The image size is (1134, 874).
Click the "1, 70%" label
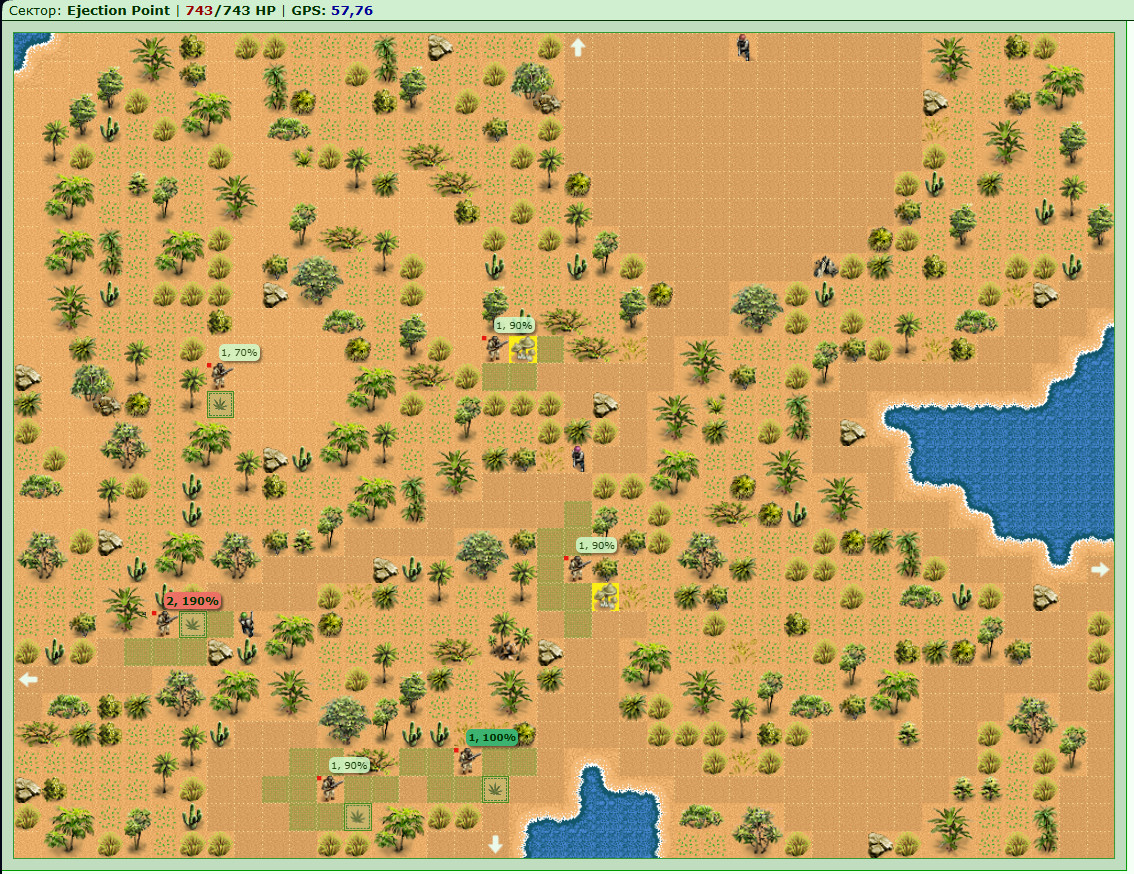[x=239, y=352]
